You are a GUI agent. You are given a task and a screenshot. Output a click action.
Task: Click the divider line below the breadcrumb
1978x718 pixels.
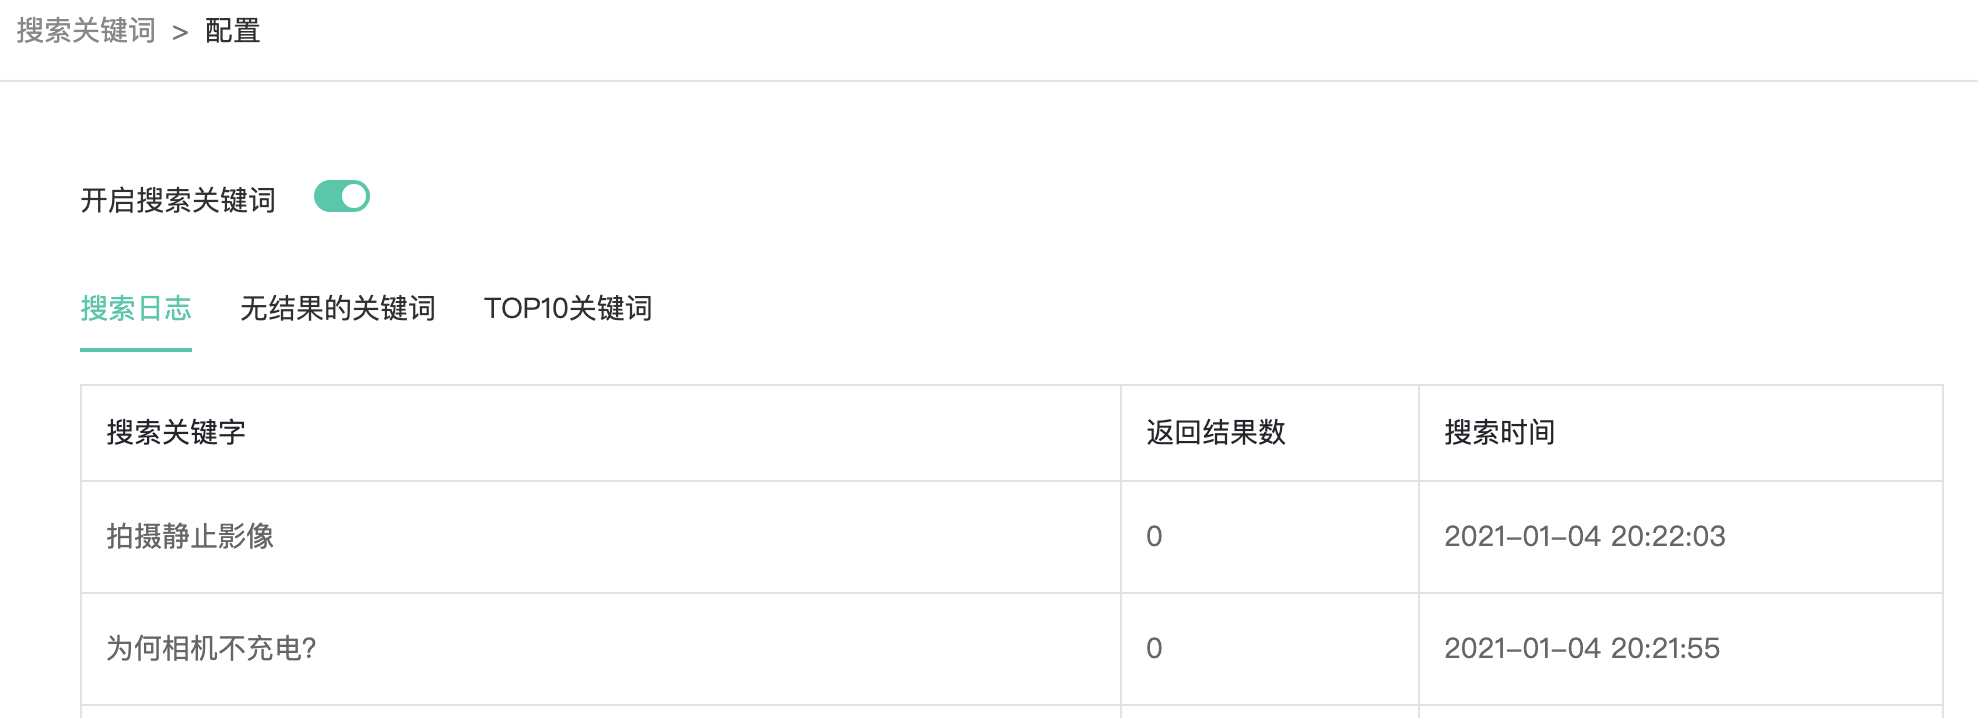tap(989, 81)
